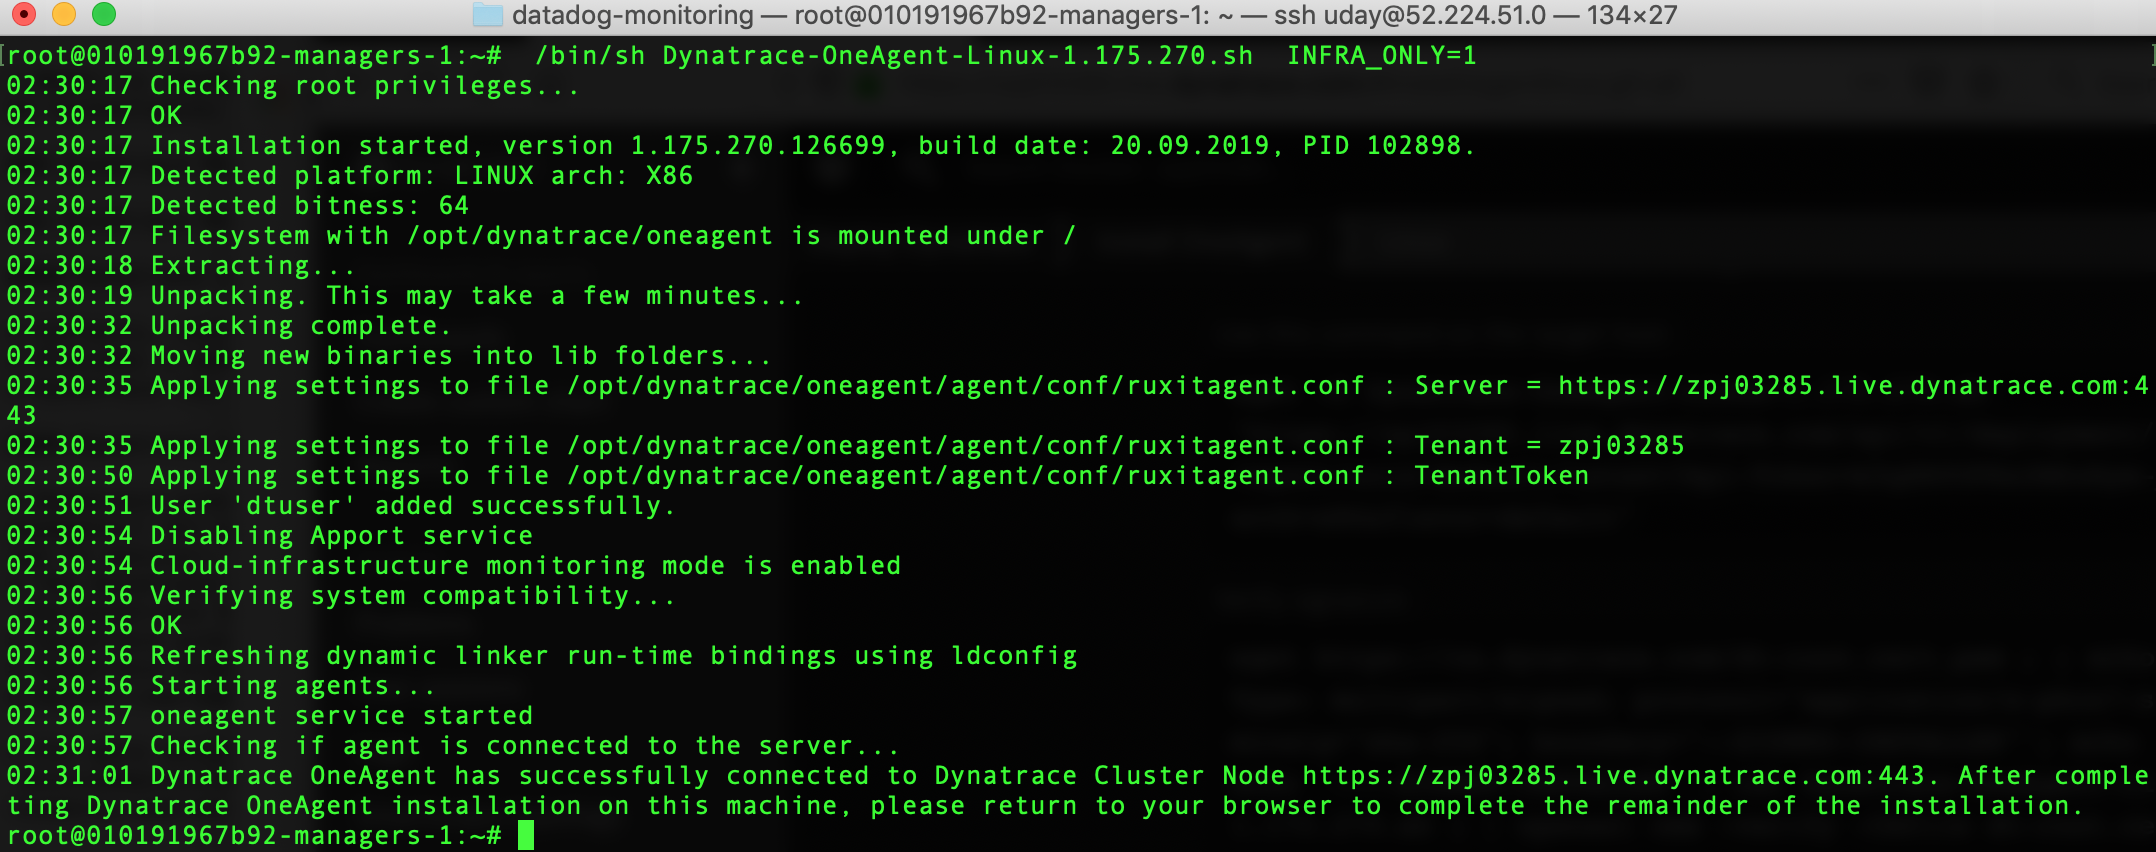Click the 'Disabling Apport service' line
Screen dimensions: 2156x852
click(x=270, y=536)
